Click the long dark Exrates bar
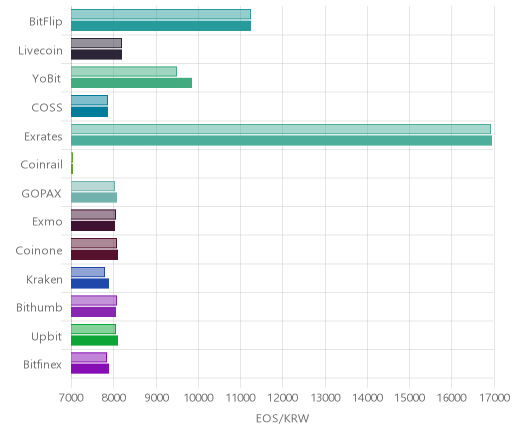 click(282, 141)
